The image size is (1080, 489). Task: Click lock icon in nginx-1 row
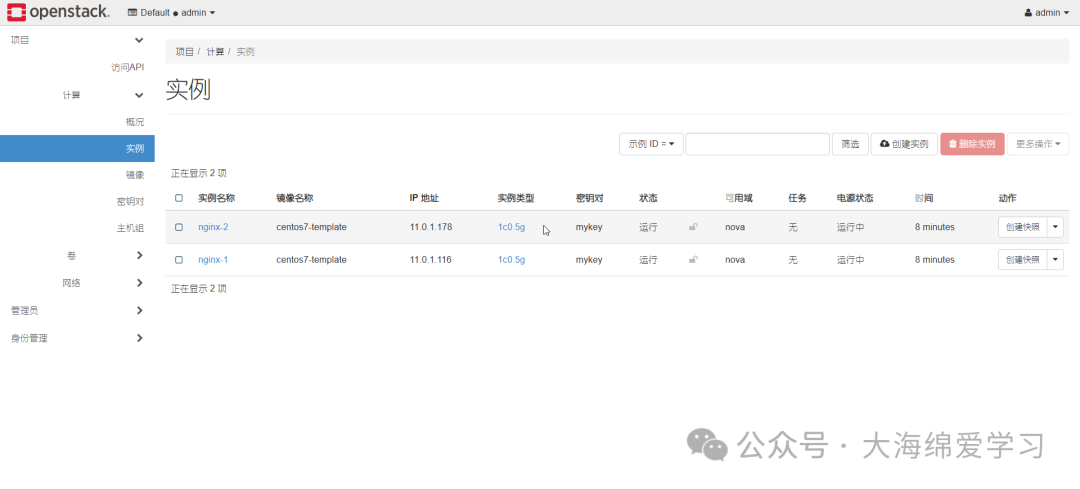pos(693,260)
